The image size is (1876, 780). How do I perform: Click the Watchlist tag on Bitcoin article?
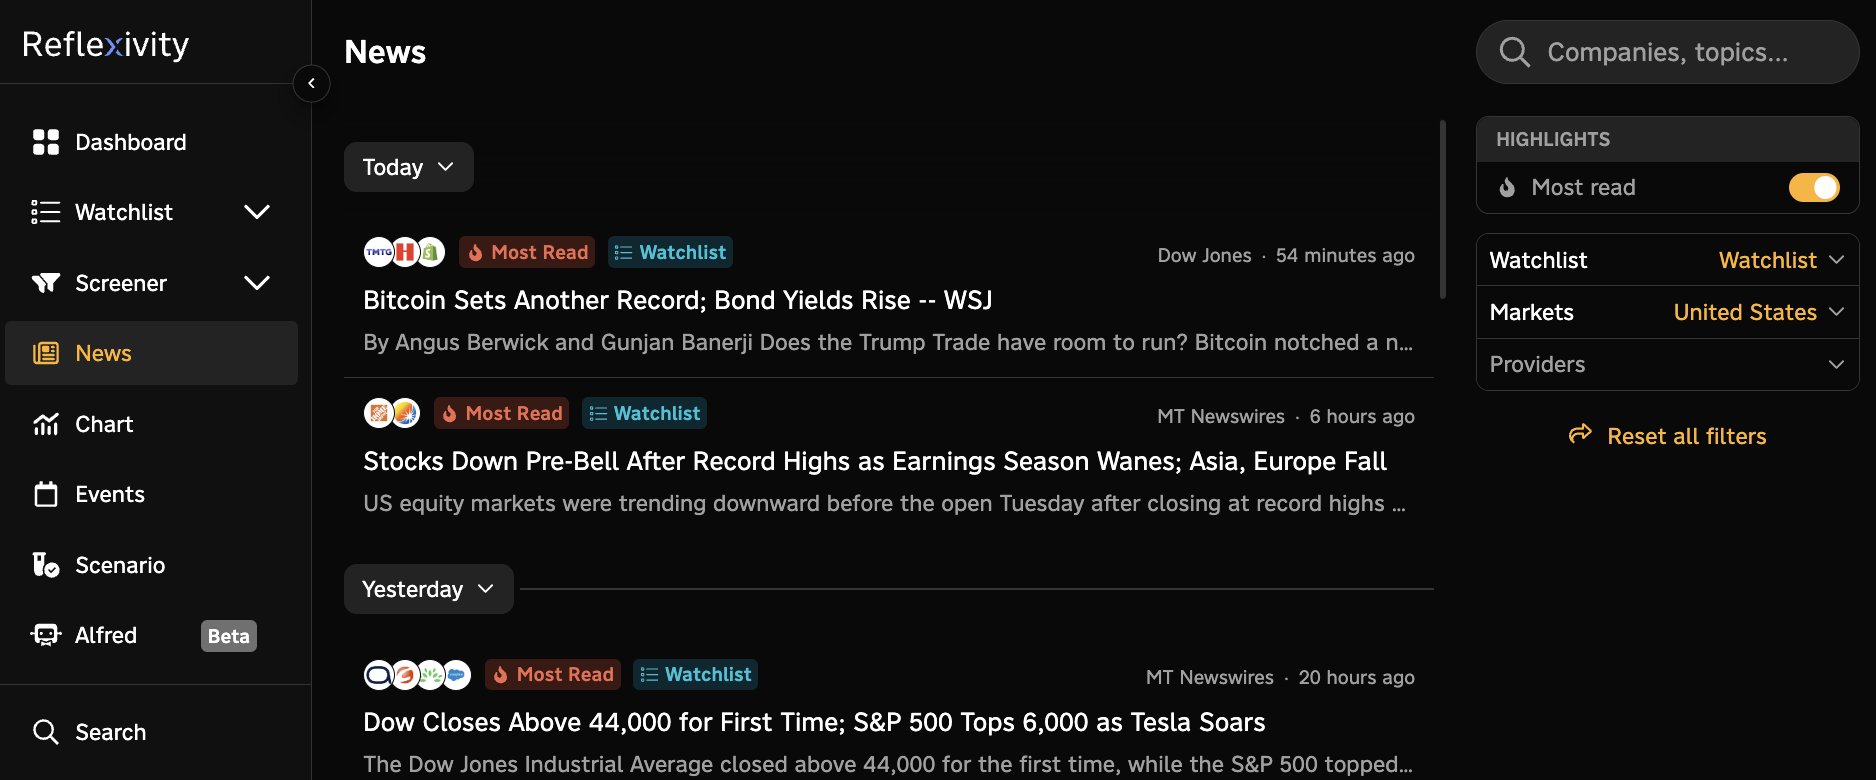pos(670,252)
